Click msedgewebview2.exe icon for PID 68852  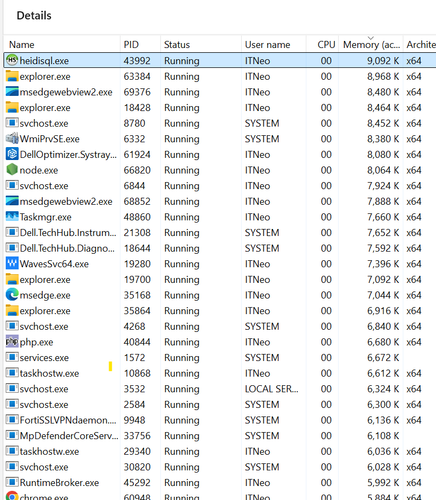click(x=12, y=201)
